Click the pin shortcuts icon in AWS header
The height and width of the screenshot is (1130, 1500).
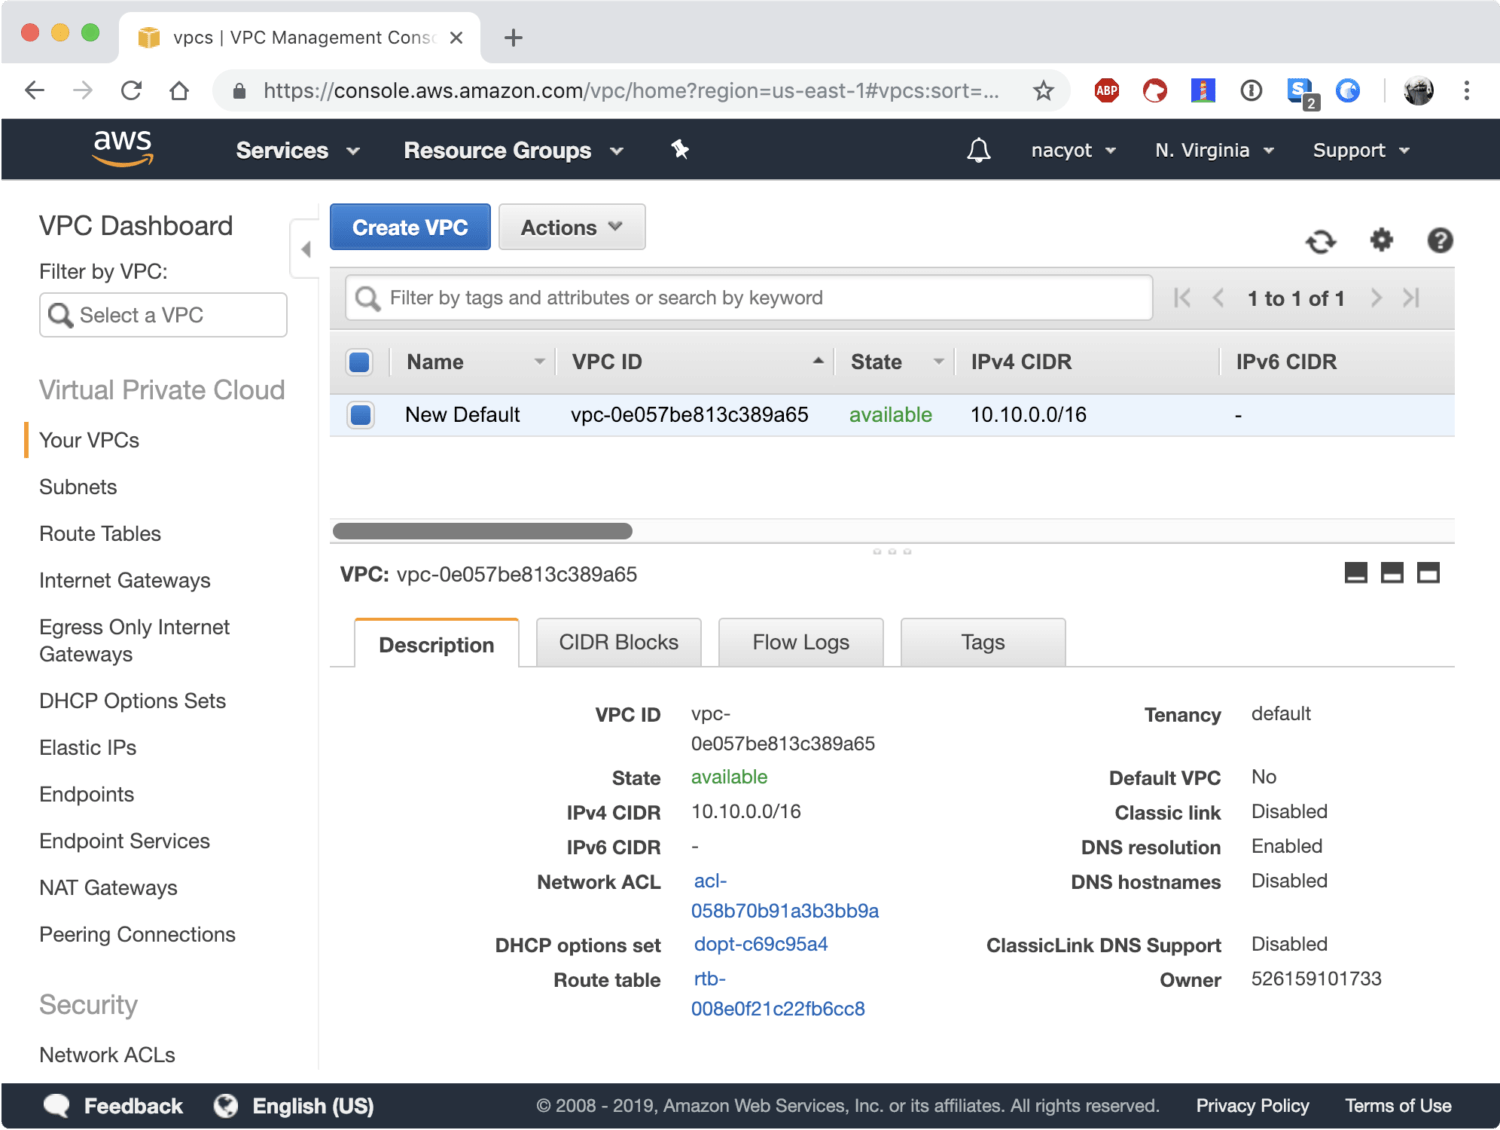point(680,149)
